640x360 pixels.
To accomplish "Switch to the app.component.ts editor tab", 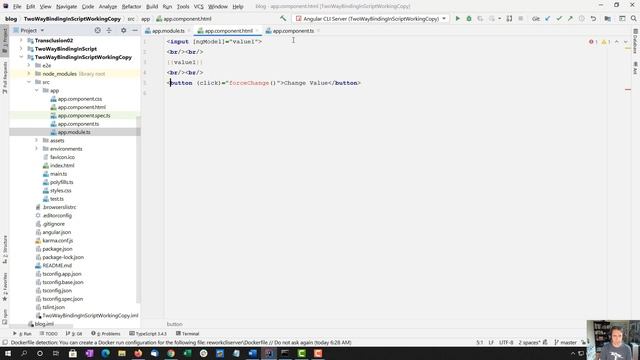I will pyautogui.click(x=293, y=31).
